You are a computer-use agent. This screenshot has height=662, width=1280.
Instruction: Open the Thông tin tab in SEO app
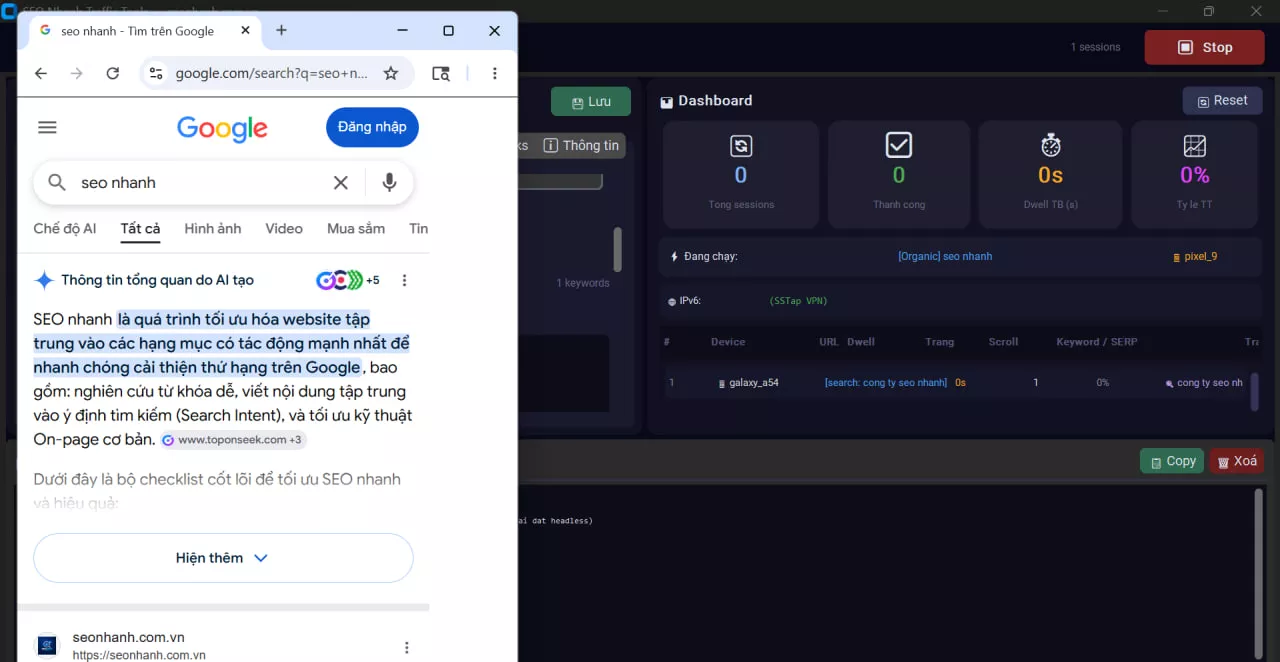581,146
